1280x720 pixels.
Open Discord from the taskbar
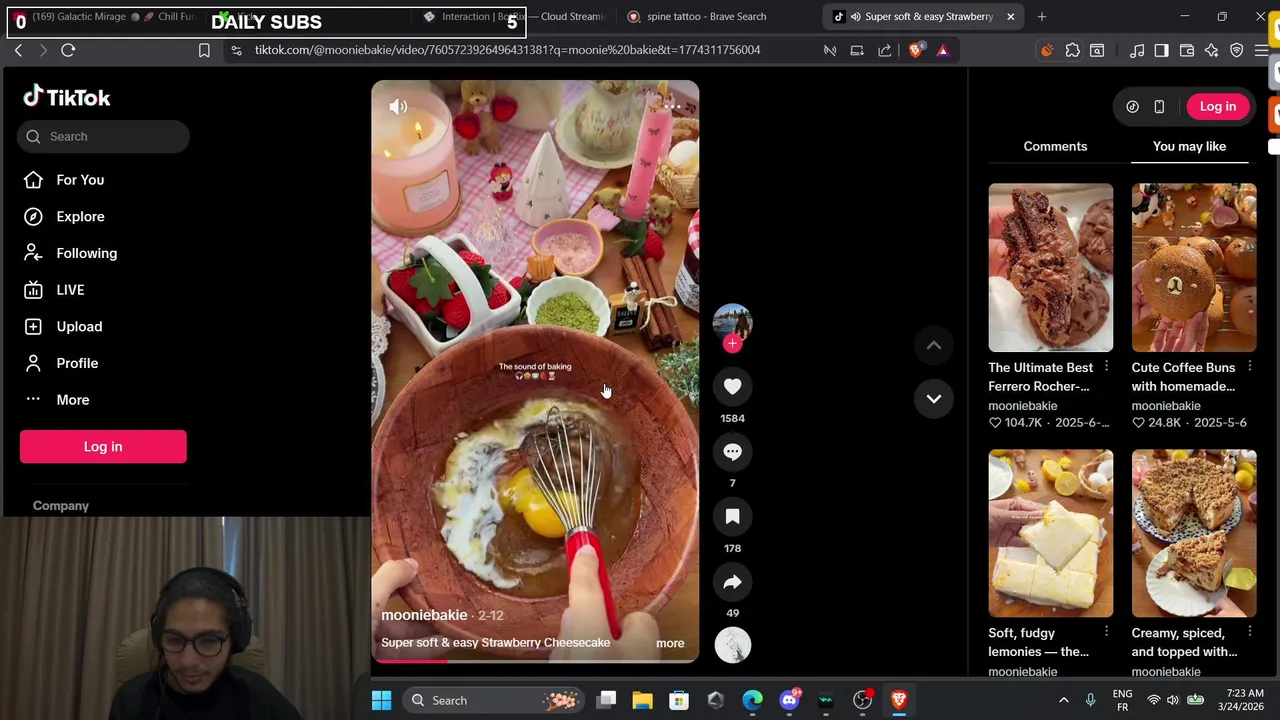click(x=789, y=700)
